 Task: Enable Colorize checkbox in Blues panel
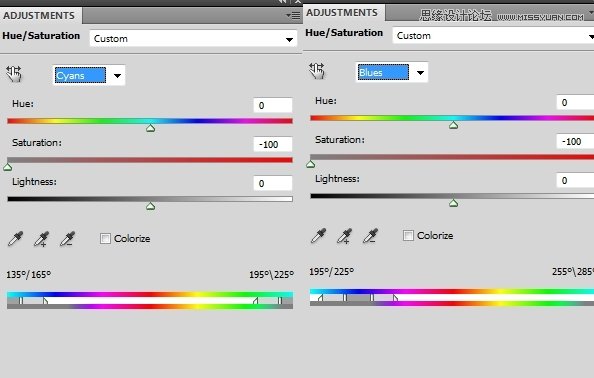(408, 236)
